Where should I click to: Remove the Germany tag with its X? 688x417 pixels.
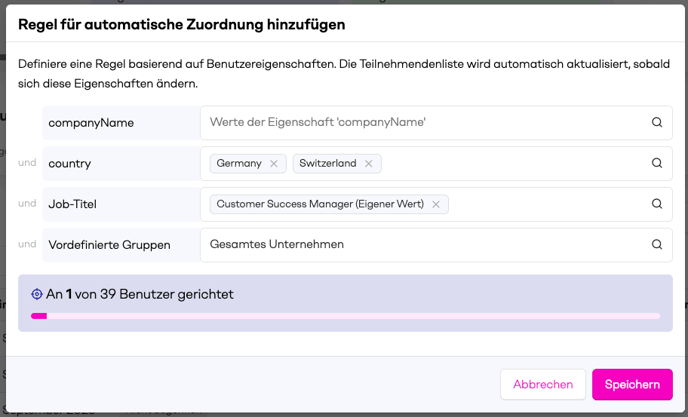point(274,164)
